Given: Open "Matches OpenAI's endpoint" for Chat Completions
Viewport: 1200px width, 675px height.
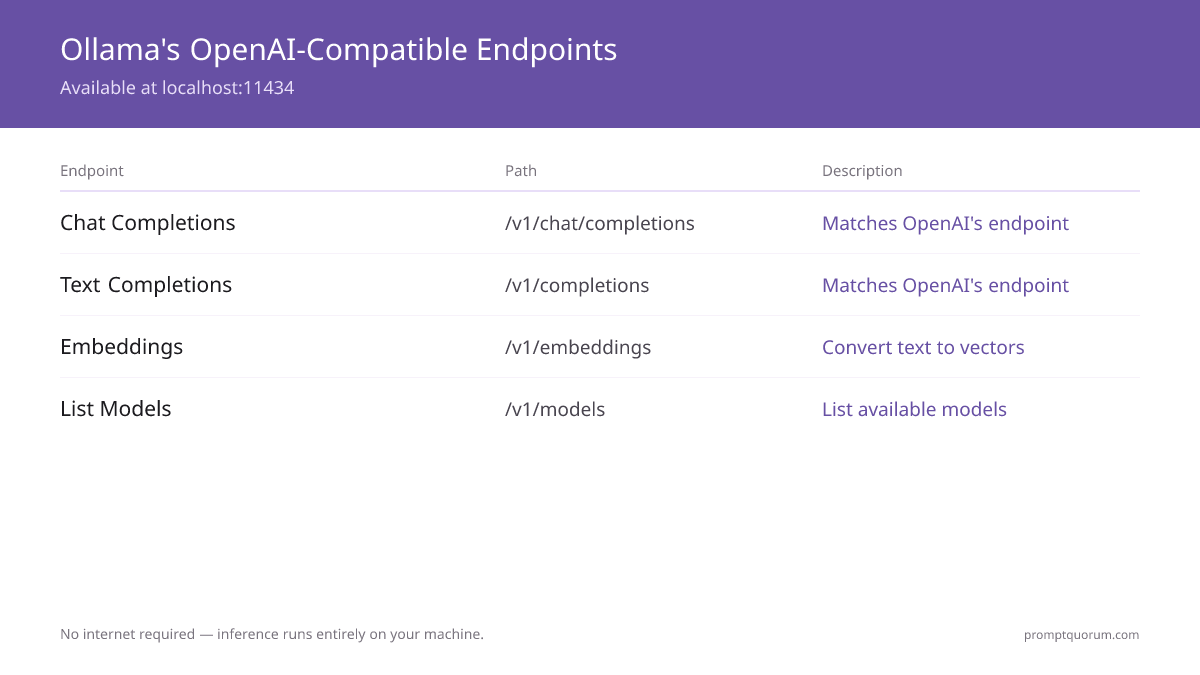Looking at the screenshot, I should pos(945,224).
